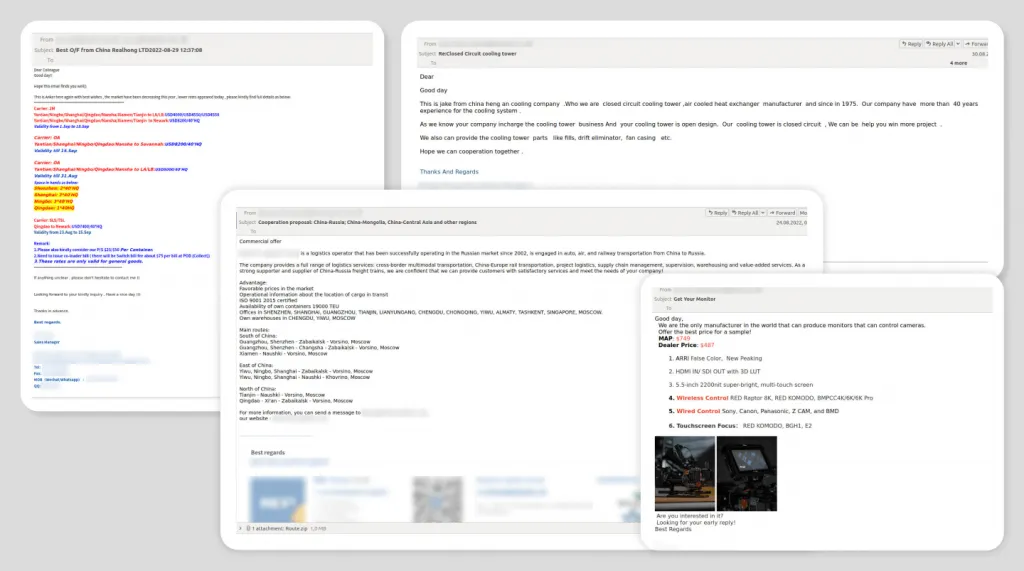Click Forward in the cooling tower email
The height and width of the screenshot is (571, 1024).
(976, 44)
